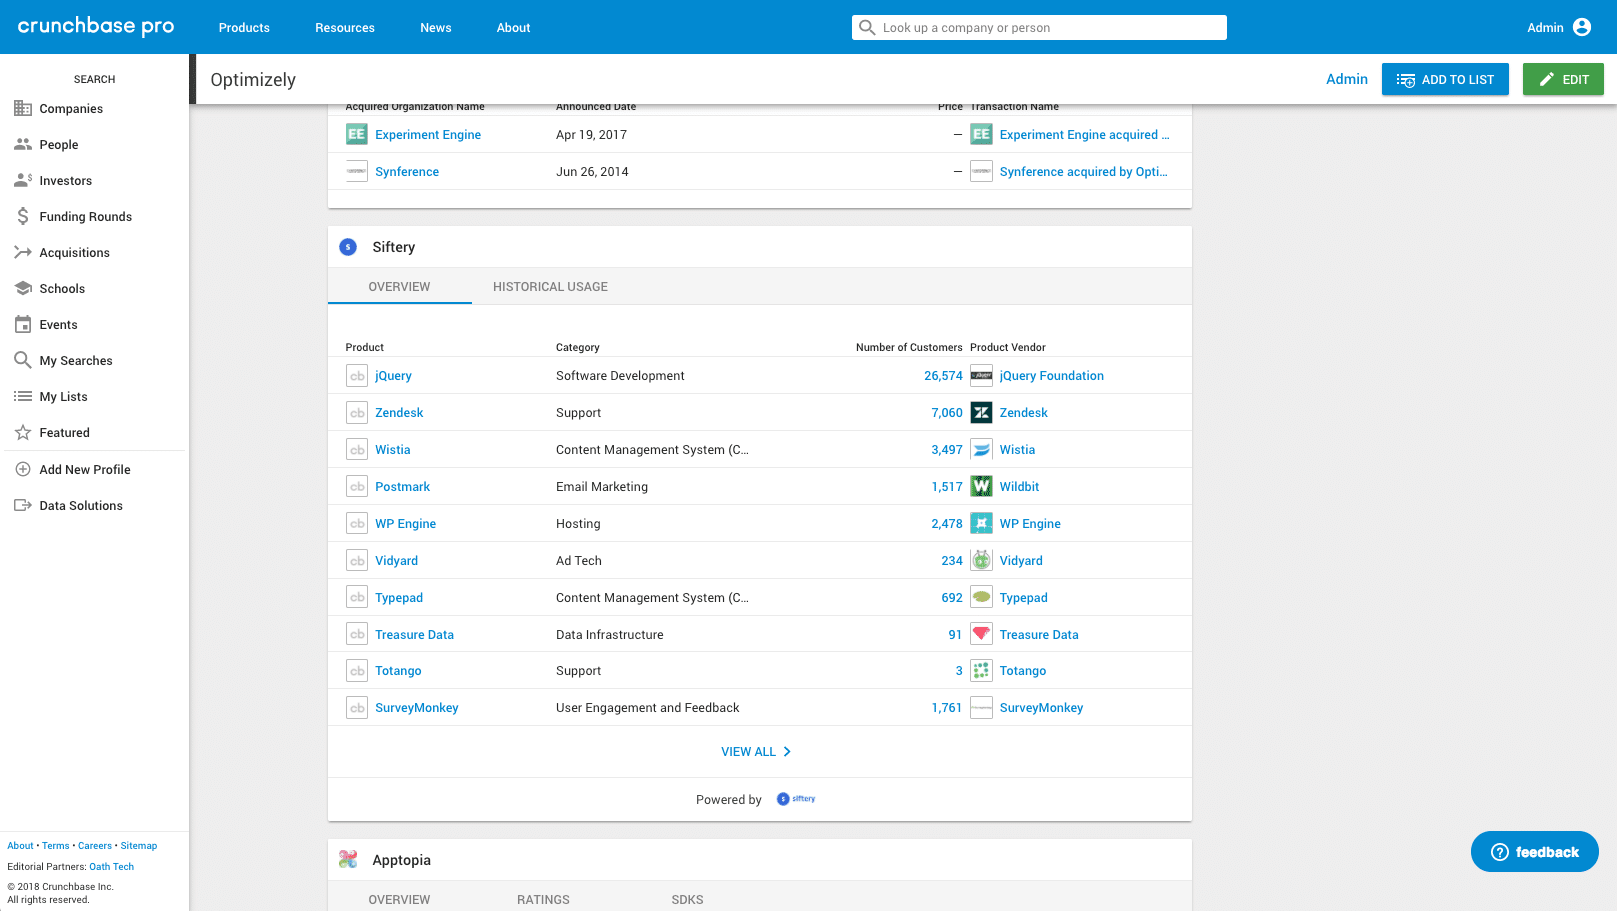Screen dimensions: 1617x911
Task: Click the Siftery section logo icon
Action: 348,247
